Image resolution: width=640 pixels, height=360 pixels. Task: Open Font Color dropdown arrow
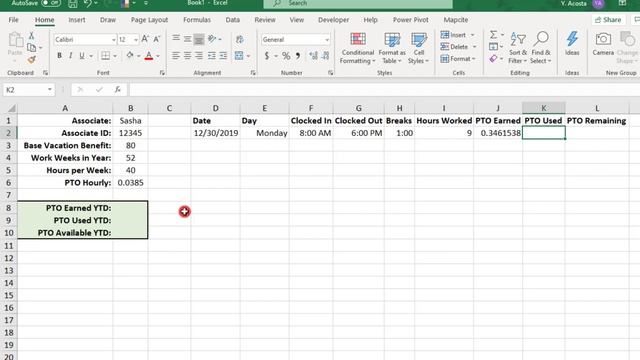tap(158, 56)
